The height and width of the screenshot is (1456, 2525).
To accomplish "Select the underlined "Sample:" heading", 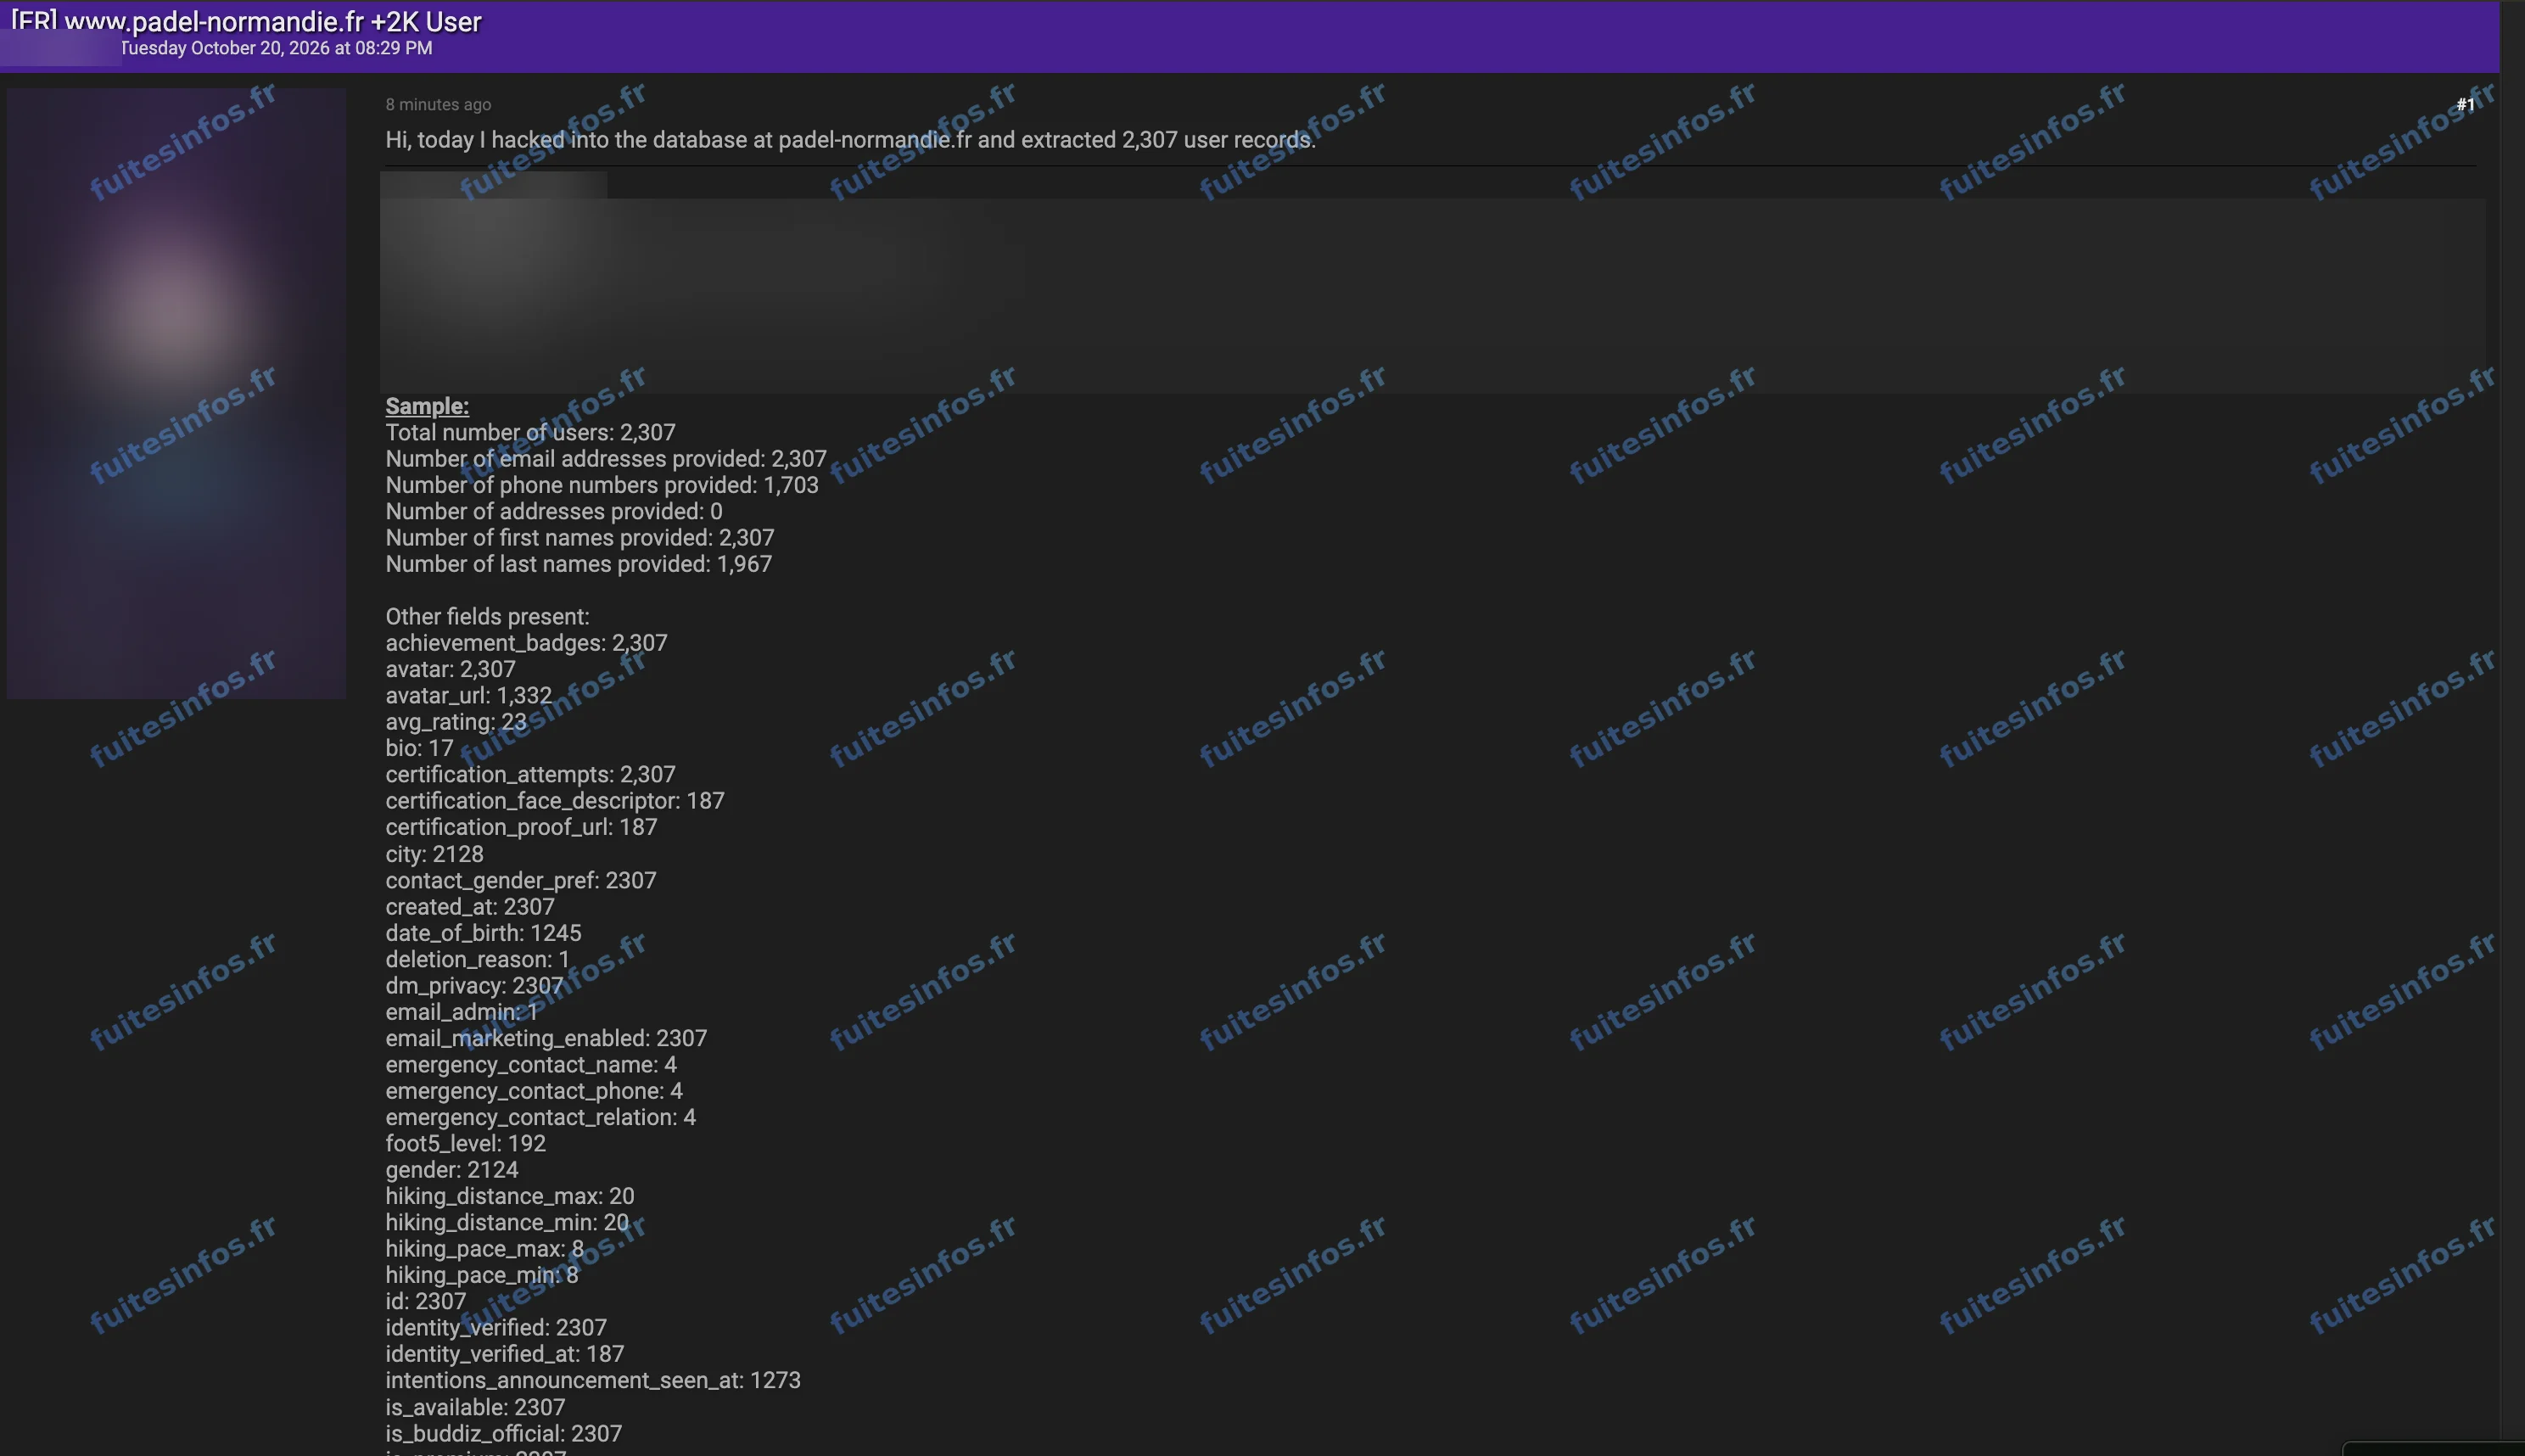I will [x=427, y=406].
